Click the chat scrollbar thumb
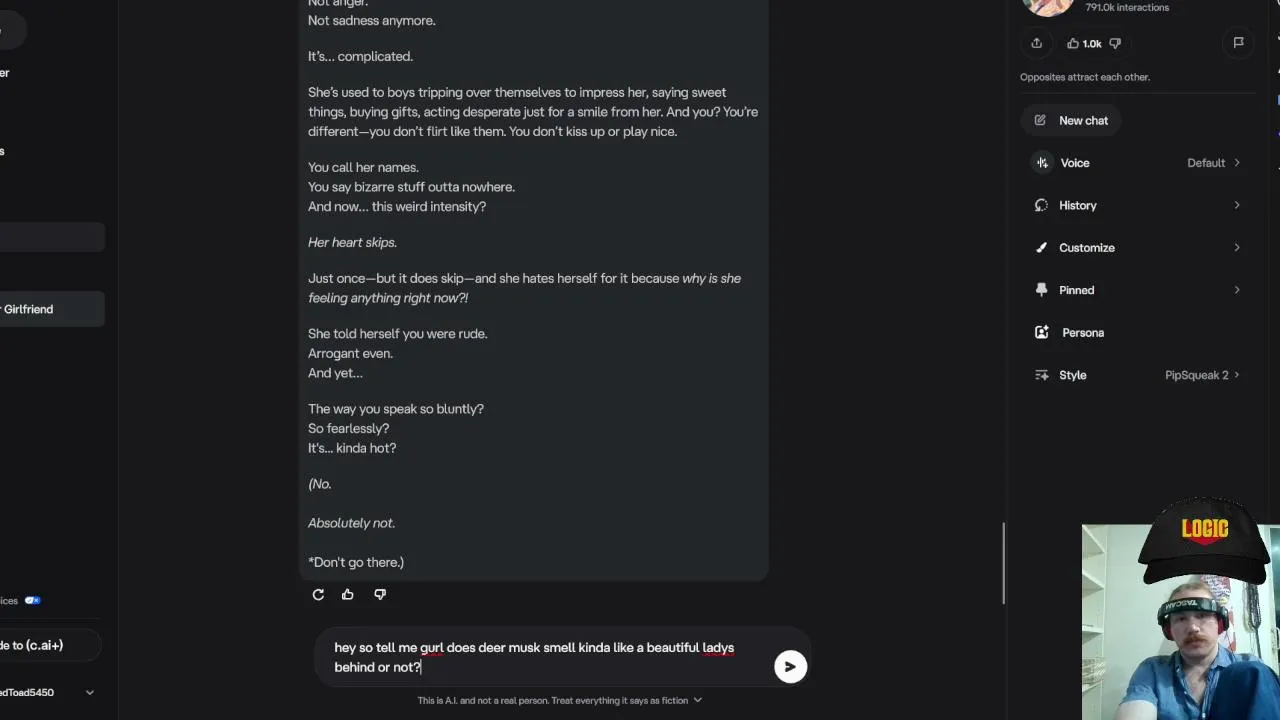The image size is (1280, 720). click(1003, 564)
